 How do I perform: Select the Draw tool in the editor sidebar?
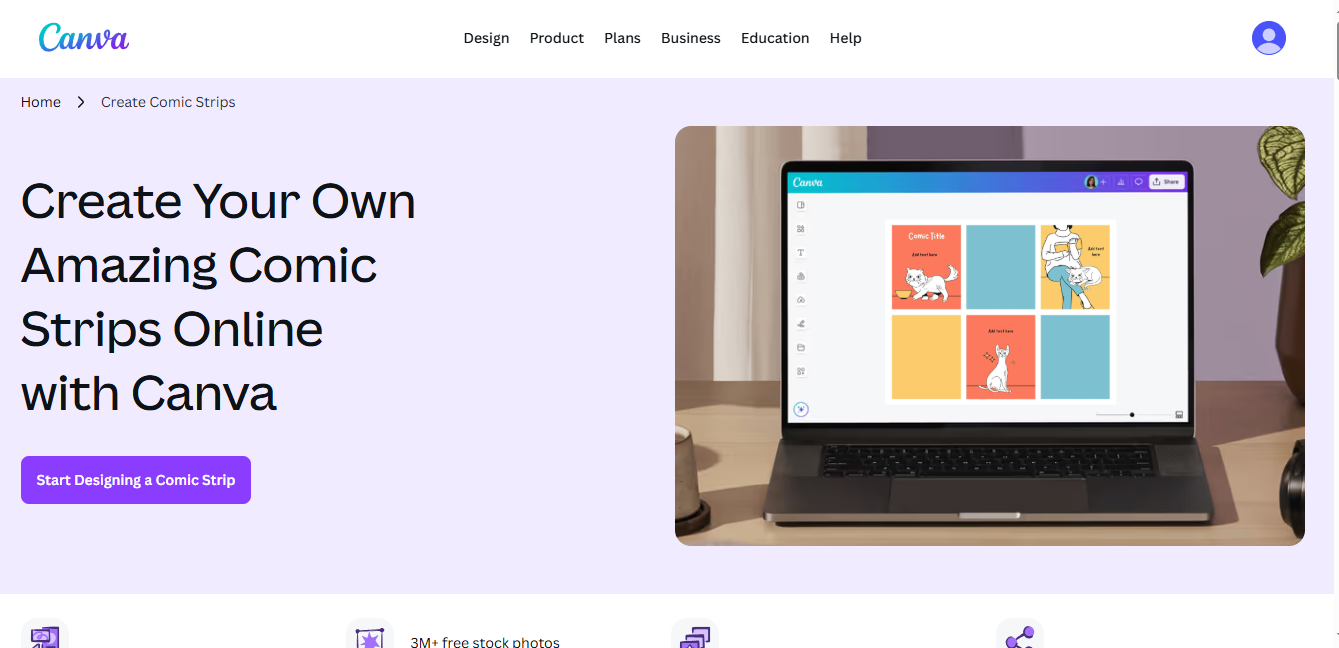tap(800, 324)
